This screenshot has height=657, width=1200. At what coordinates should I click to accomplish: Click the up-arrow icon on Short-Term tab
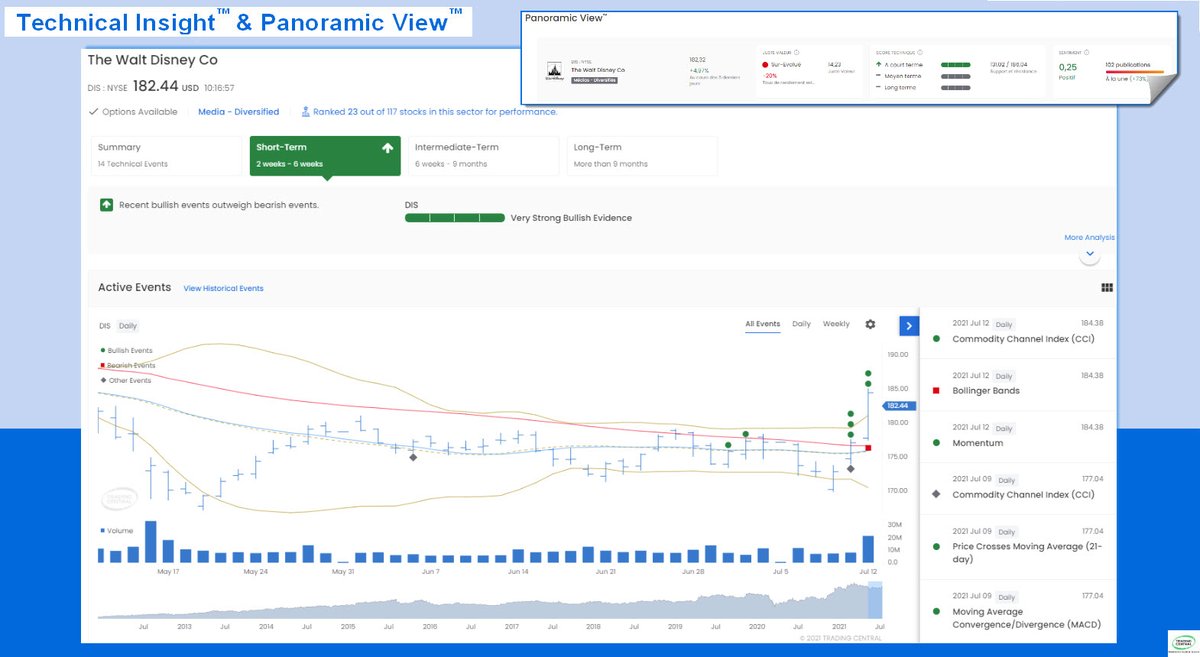tap(387, 148)
